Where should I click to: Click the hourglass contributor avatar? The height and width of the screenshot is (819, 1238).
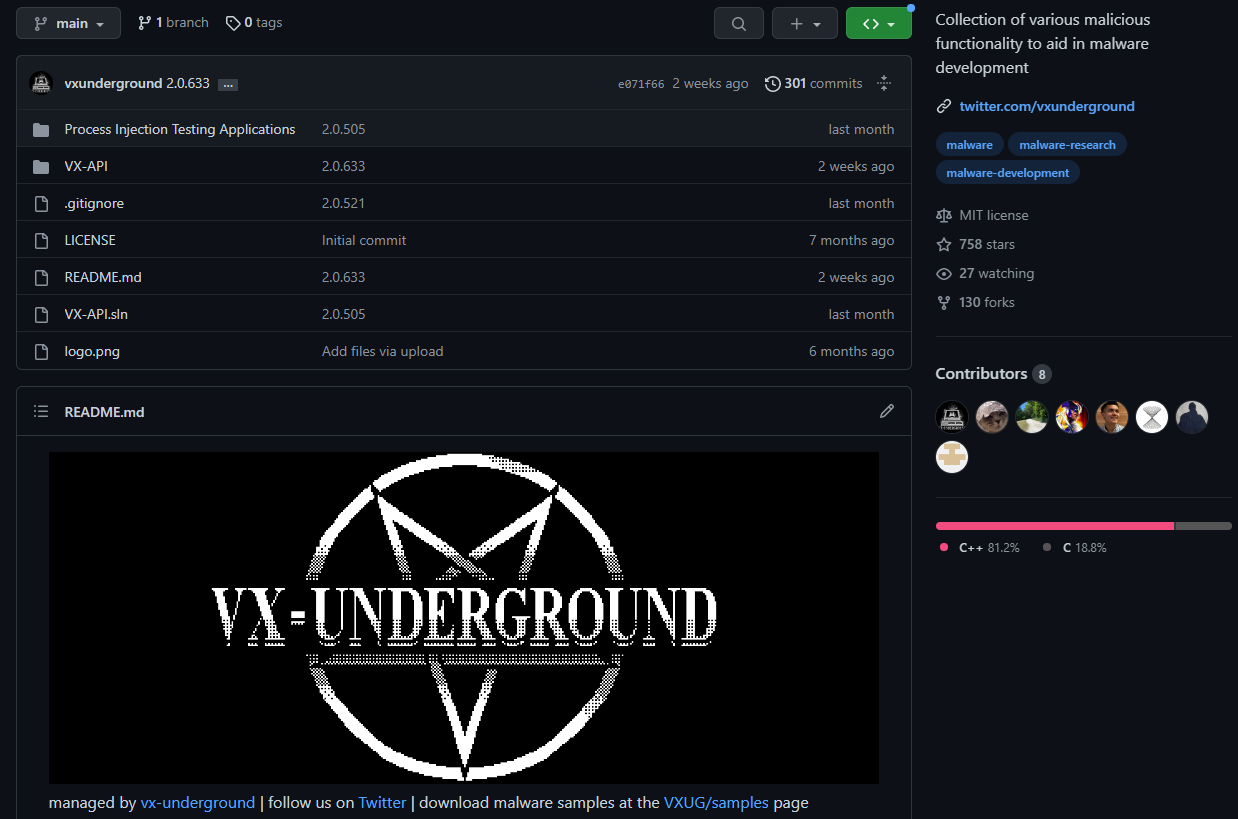pos(1152,417)
